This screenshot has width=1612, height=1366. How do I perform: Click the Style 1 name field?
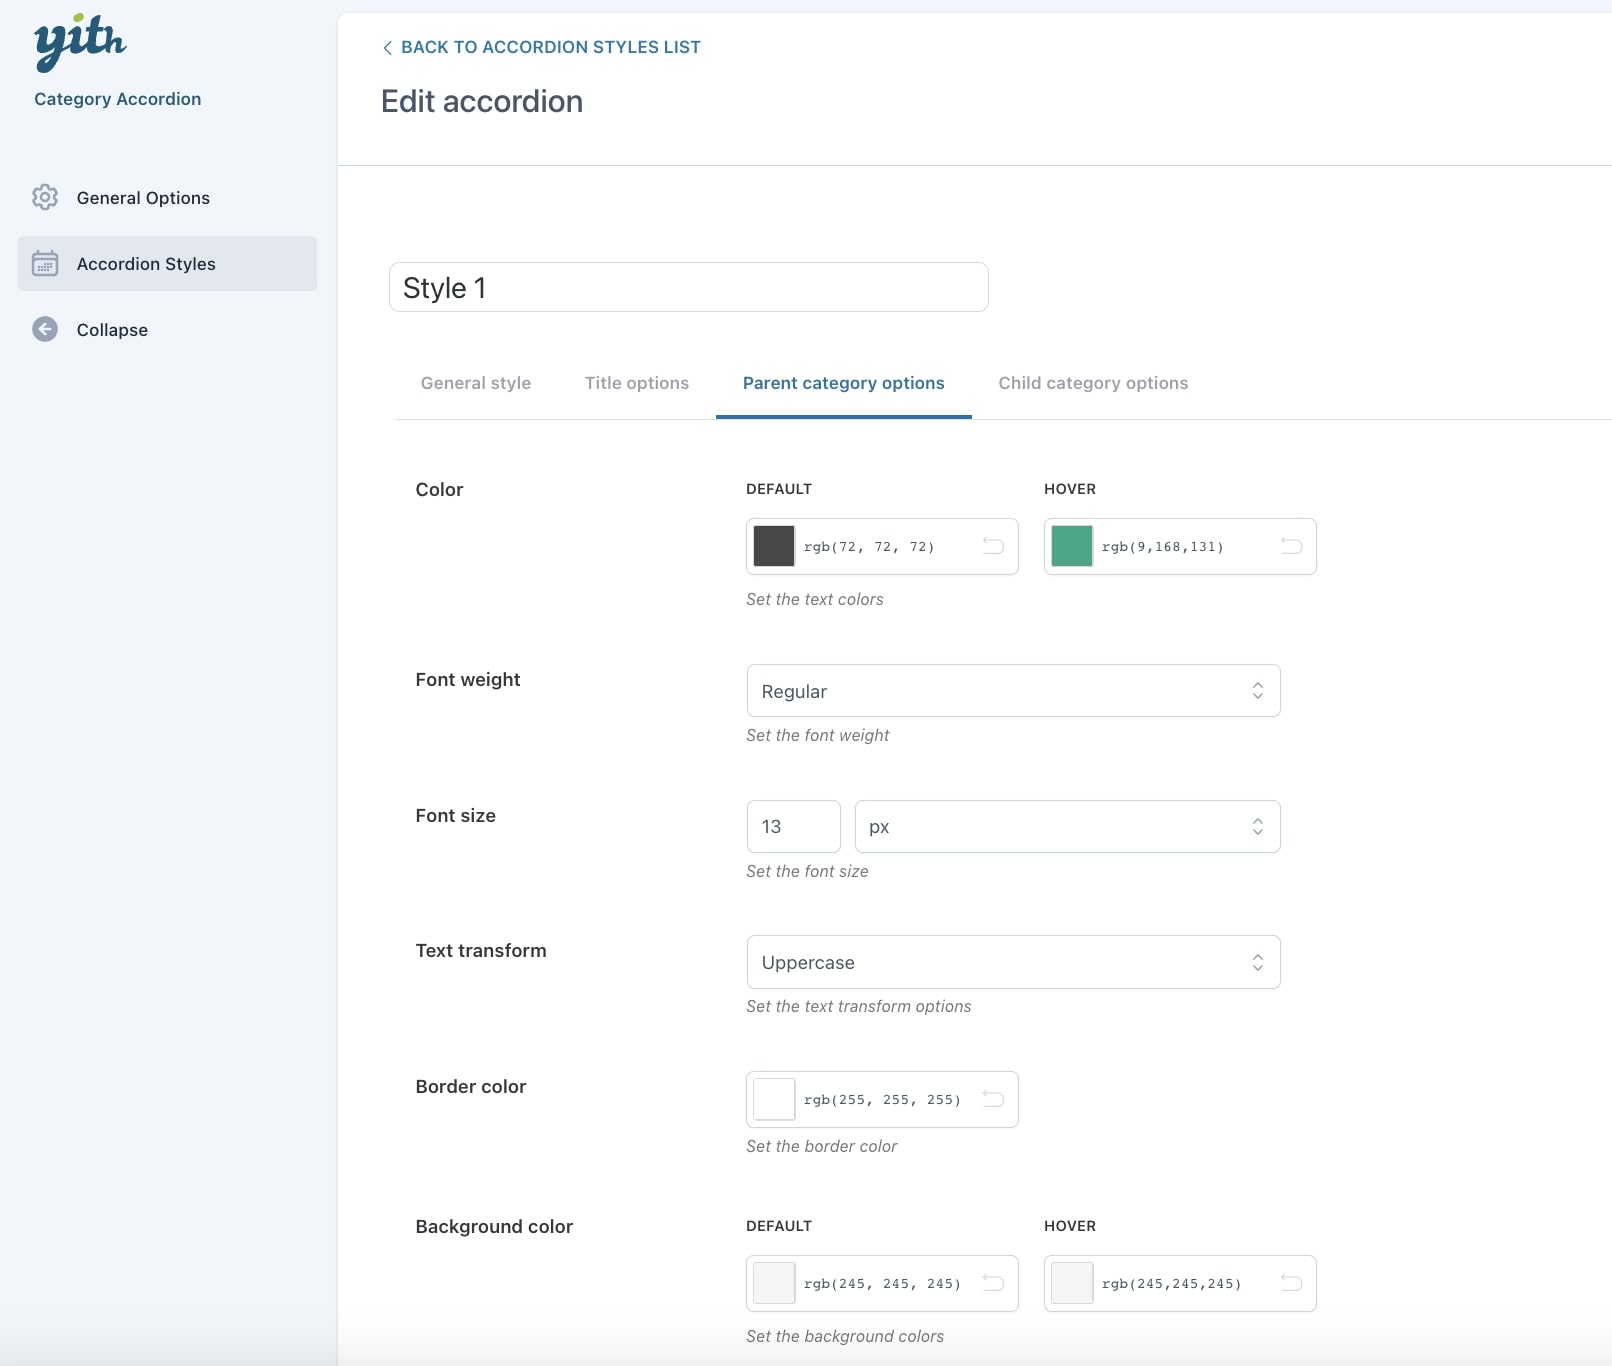688,288
